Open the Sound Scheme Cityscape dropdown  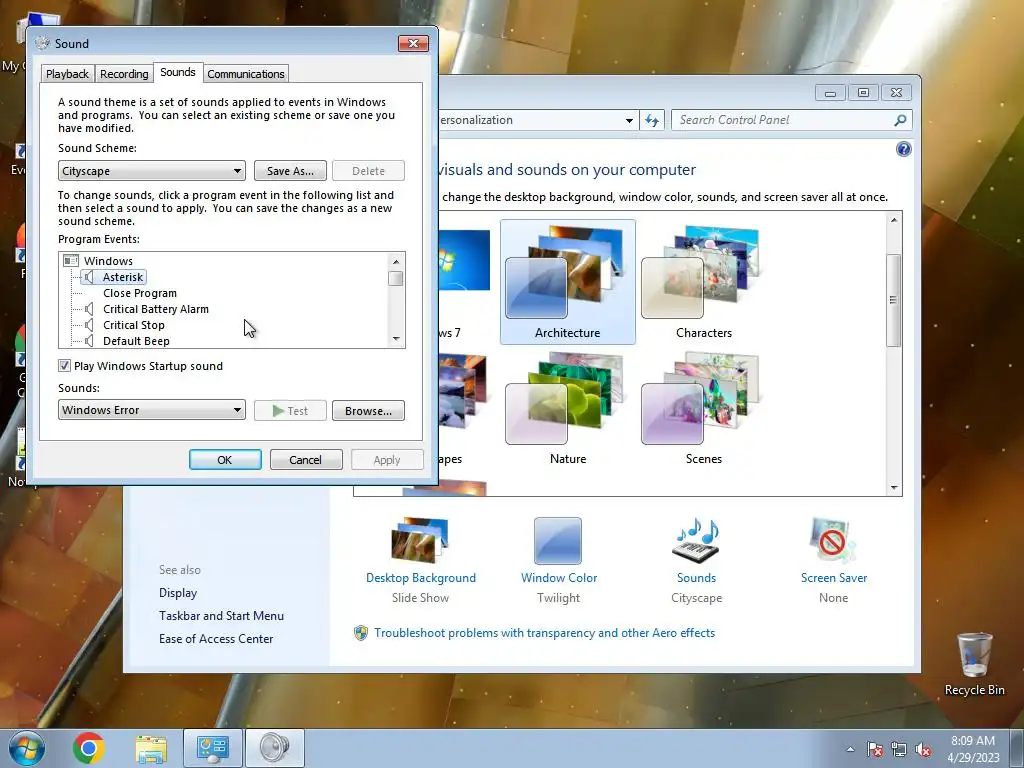[152, 171]
